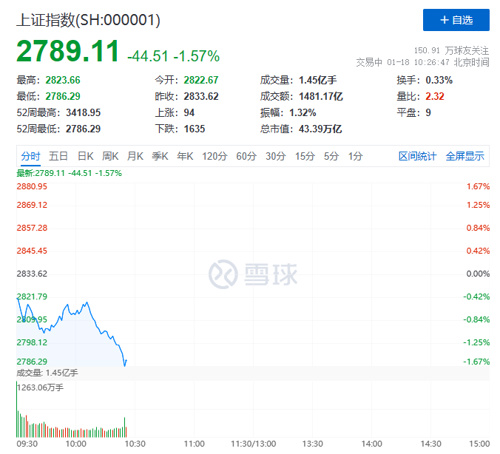
Task: Click the 1263.06万手 volume label
Action: tap(40, 387)
